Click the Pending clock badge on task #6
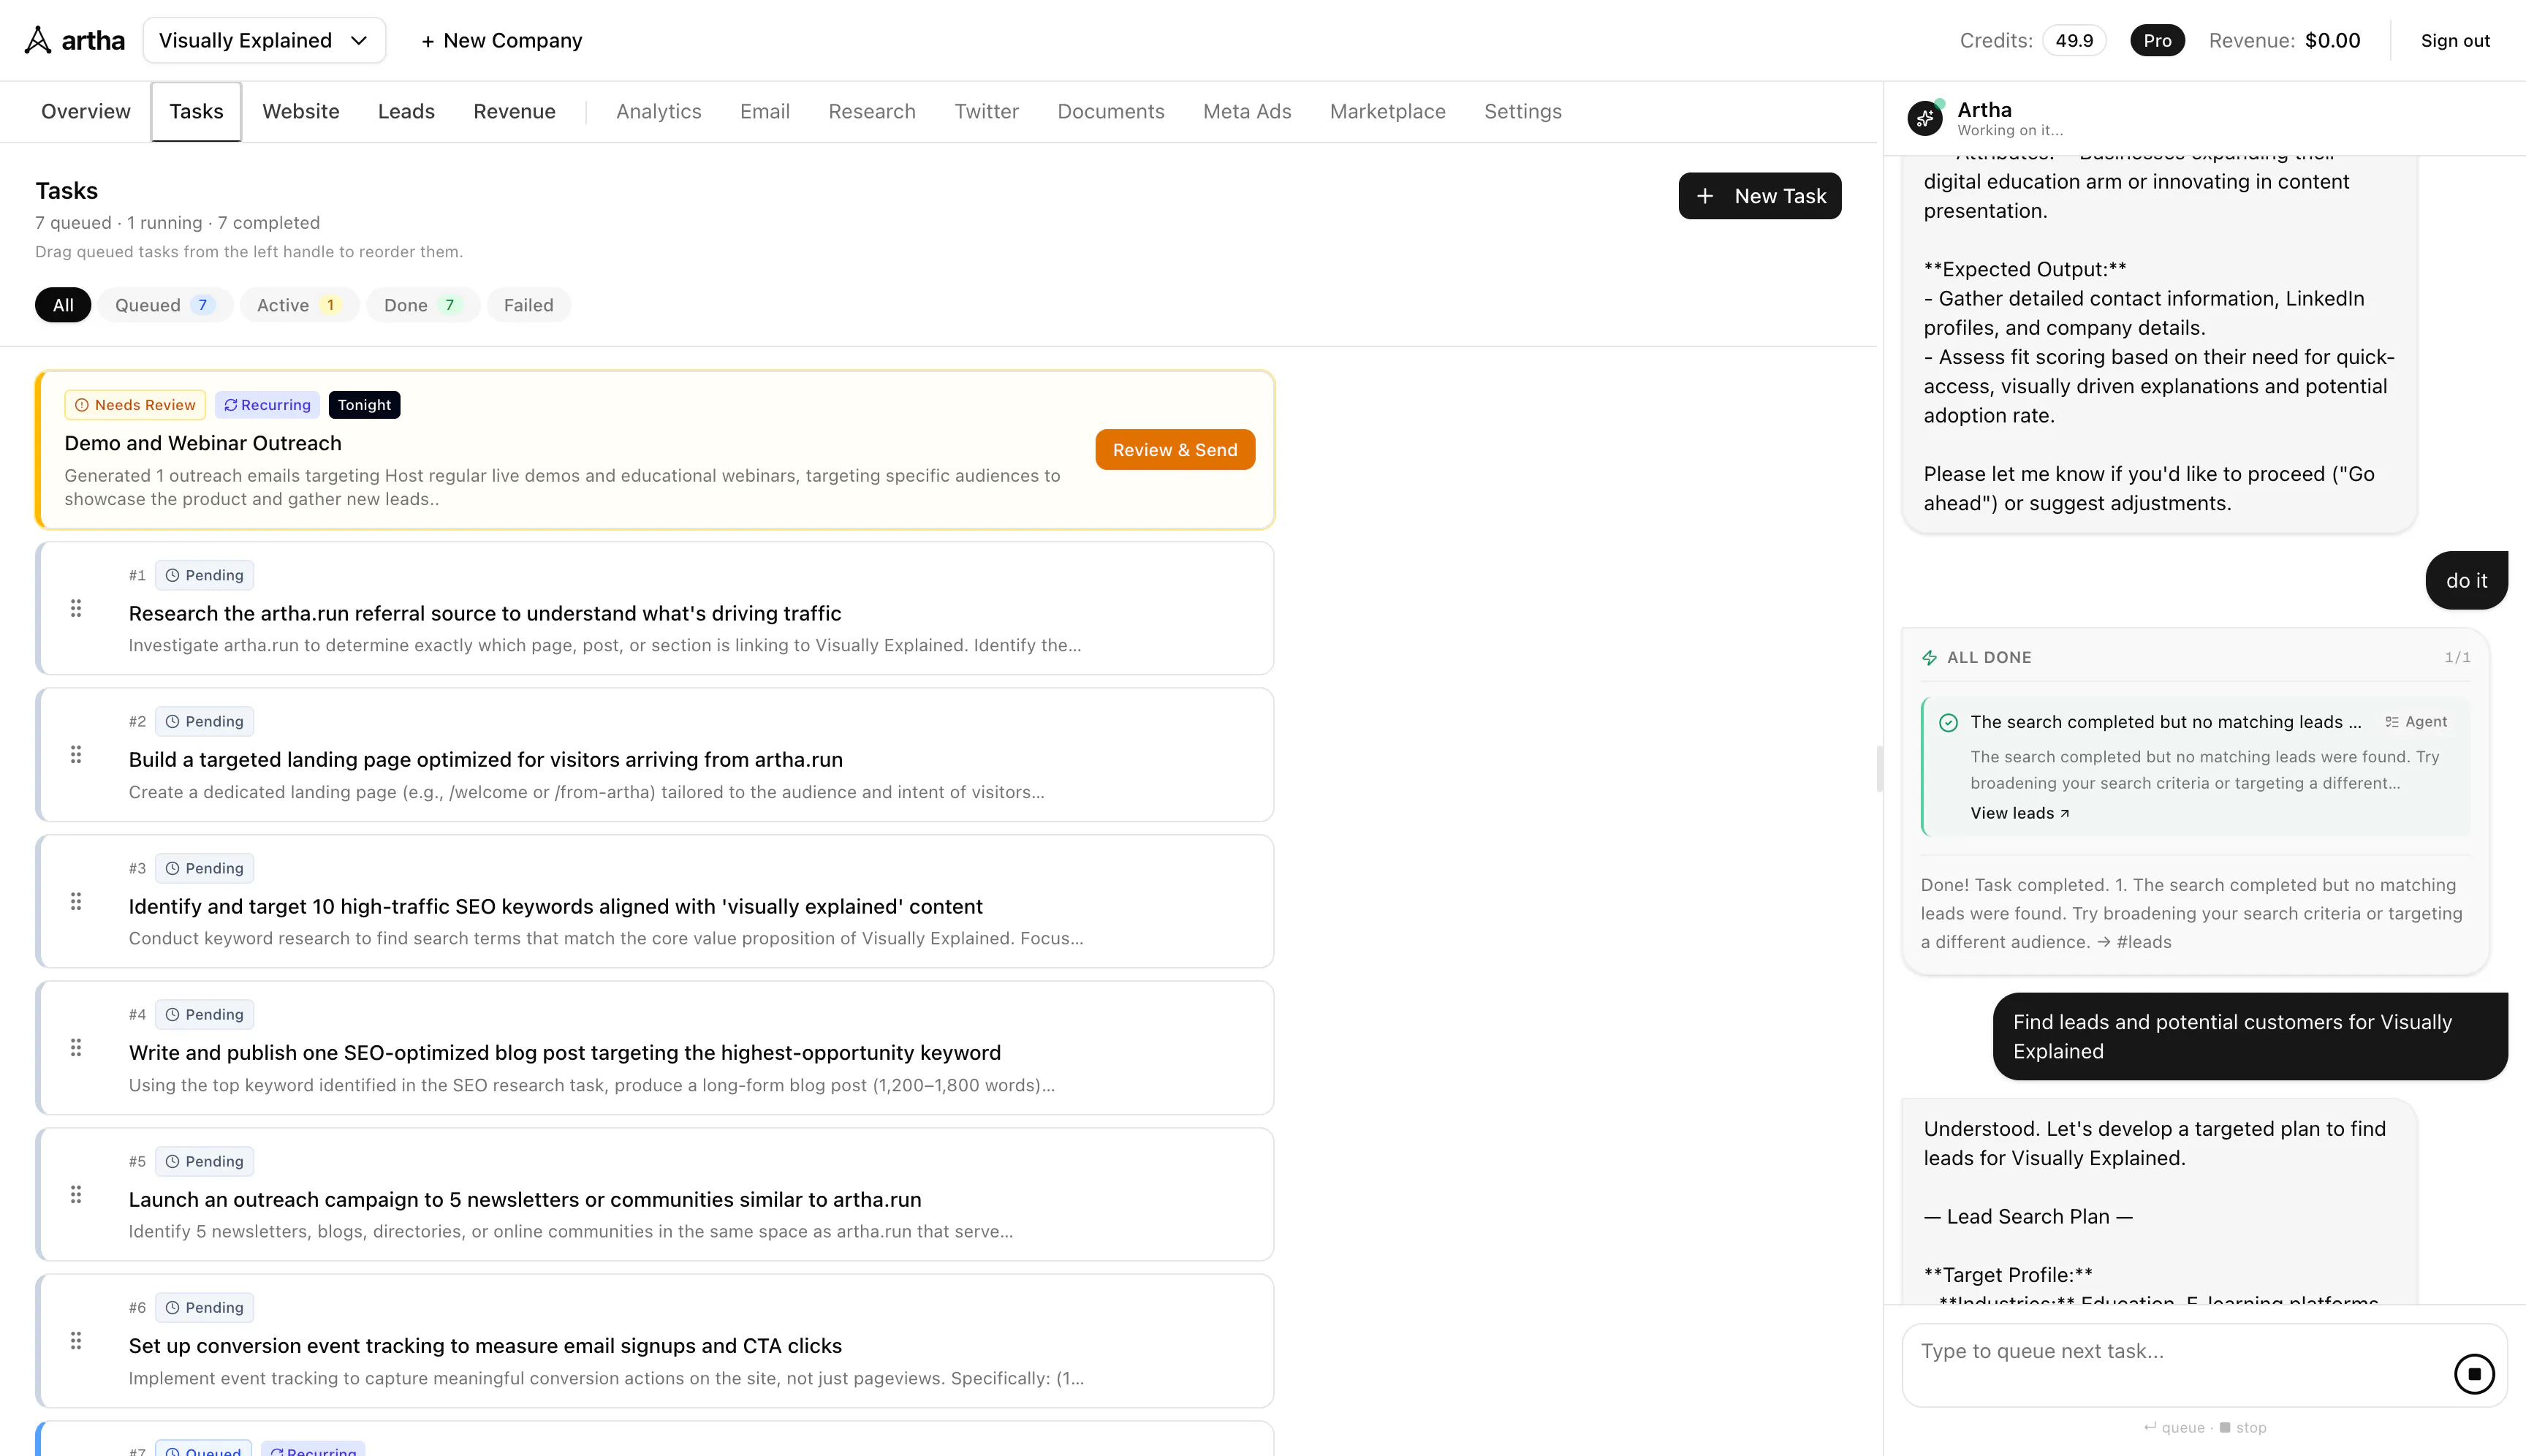This screenshot has width=2526, height=1456. pos(204,1307)
